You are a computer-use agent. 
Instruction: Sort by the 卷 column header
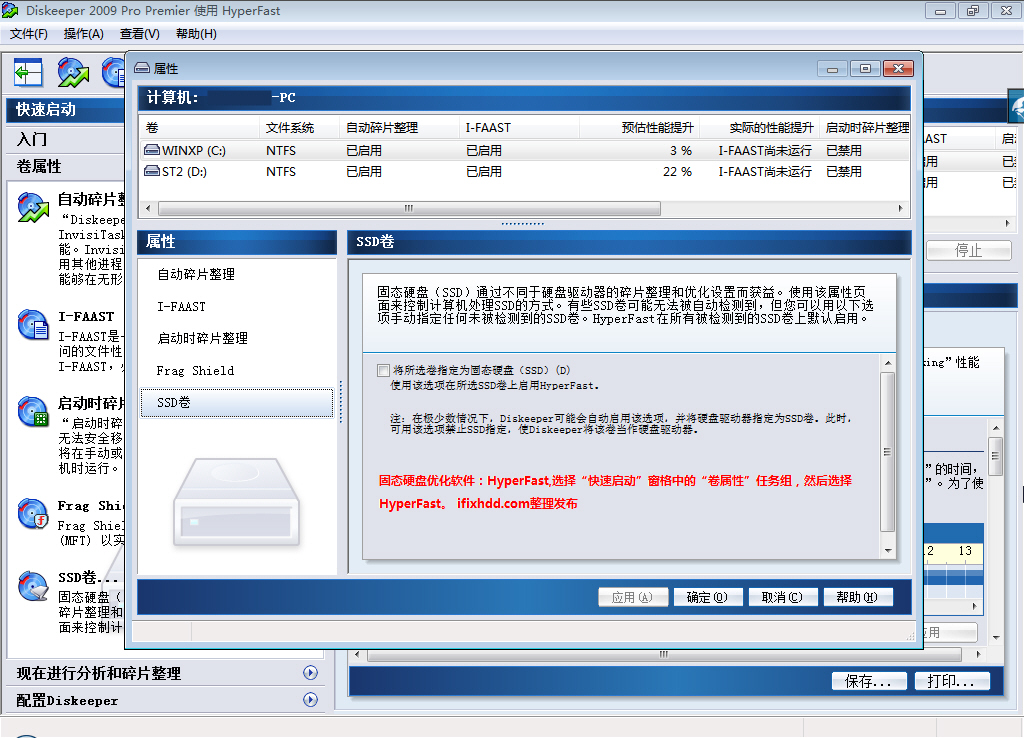click(x=200, y=127)
